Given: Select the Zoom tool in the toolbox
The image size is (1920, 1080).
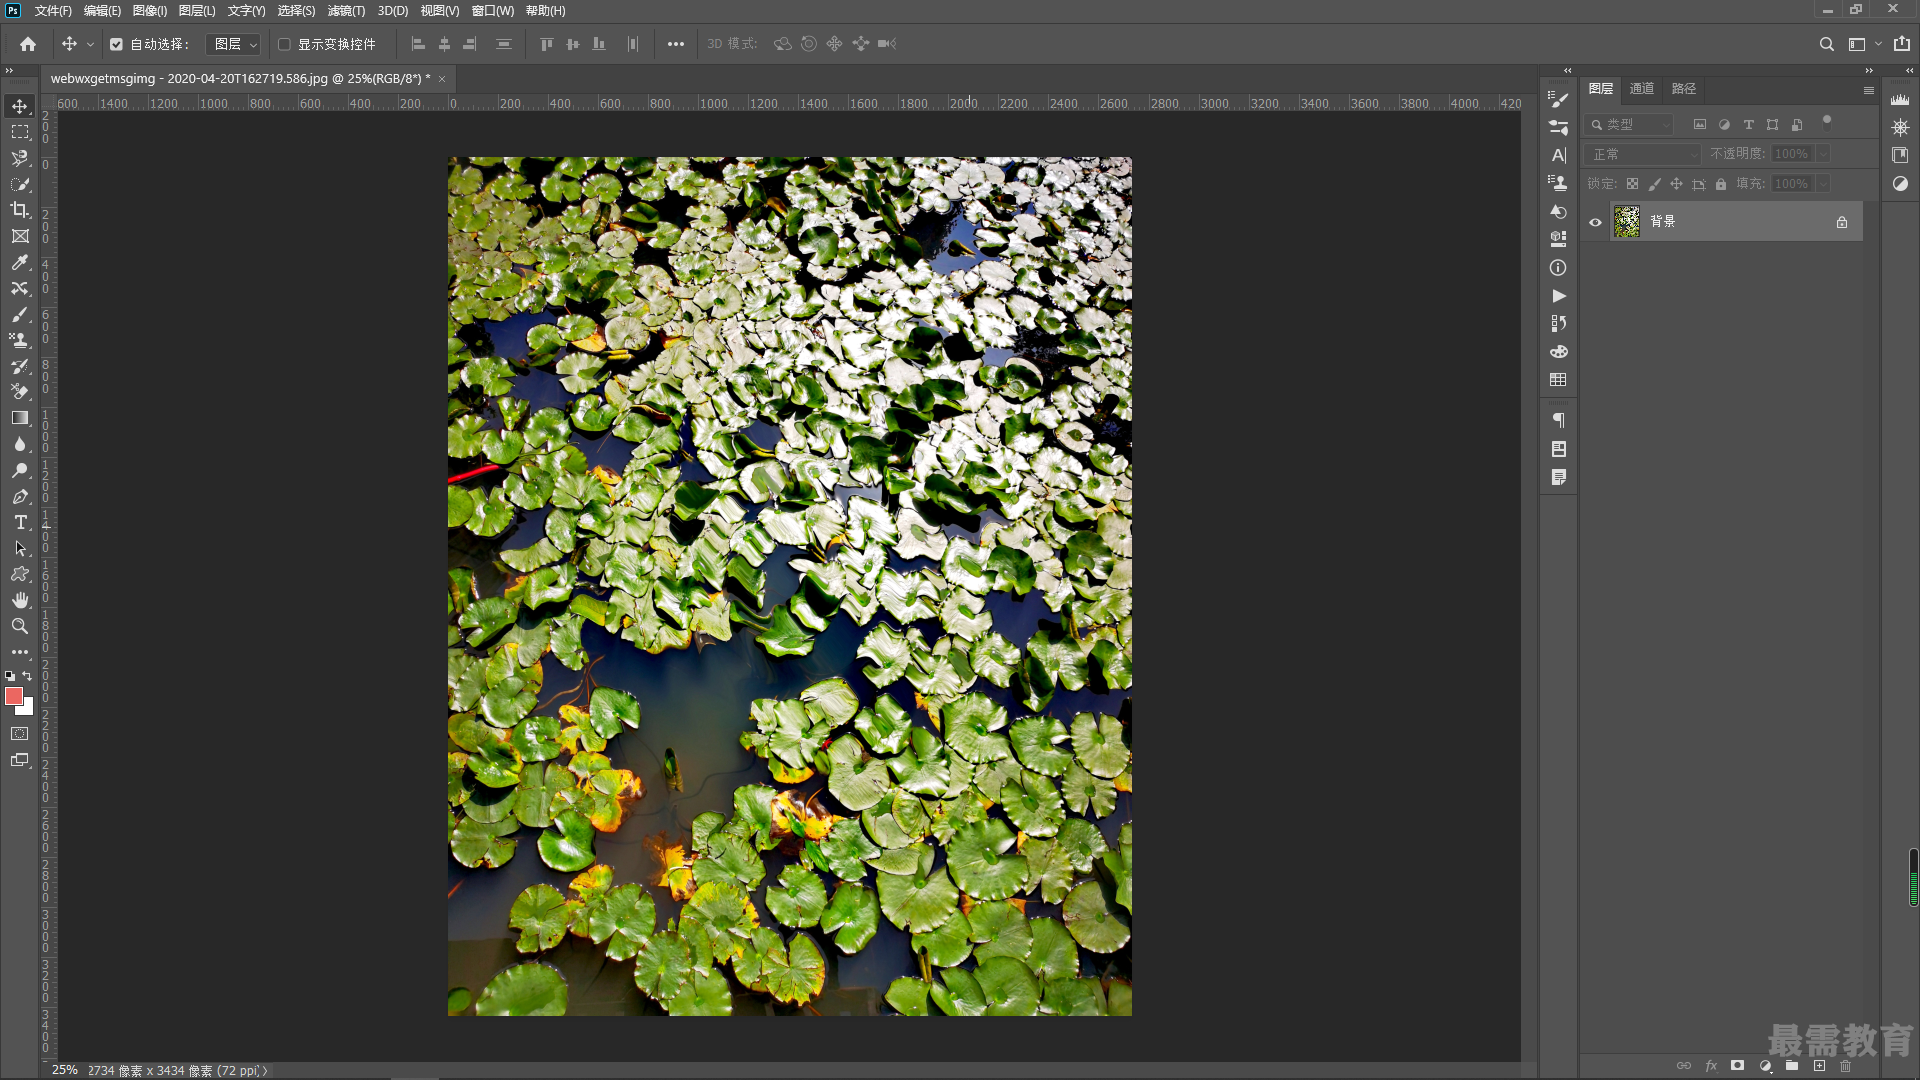Looking at the screenshot, I should tap(20, 626).
